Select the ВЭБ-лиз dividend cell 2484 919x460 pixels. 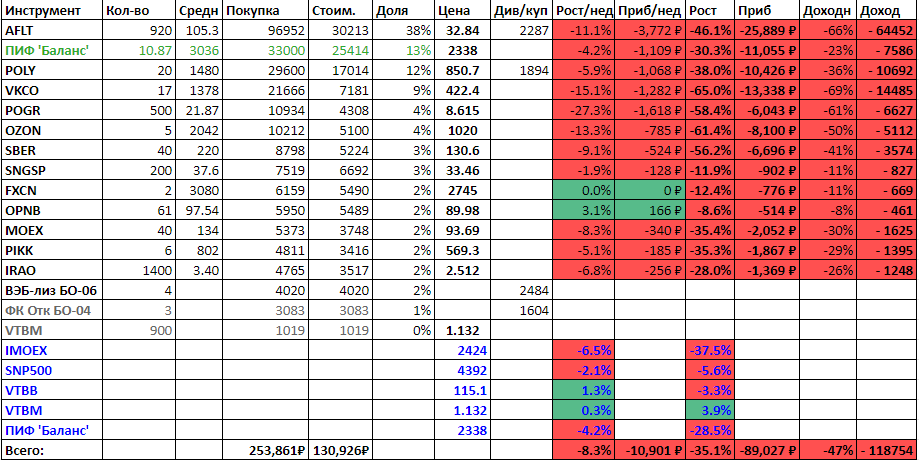(x=522, y=291)
